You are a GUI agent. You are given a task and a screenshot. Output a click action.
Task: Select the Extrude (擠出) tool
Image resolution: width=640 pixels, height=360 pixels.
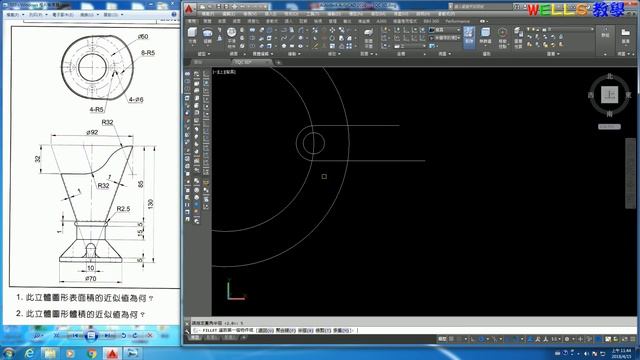pyautogui.click(x=207, y=36)
